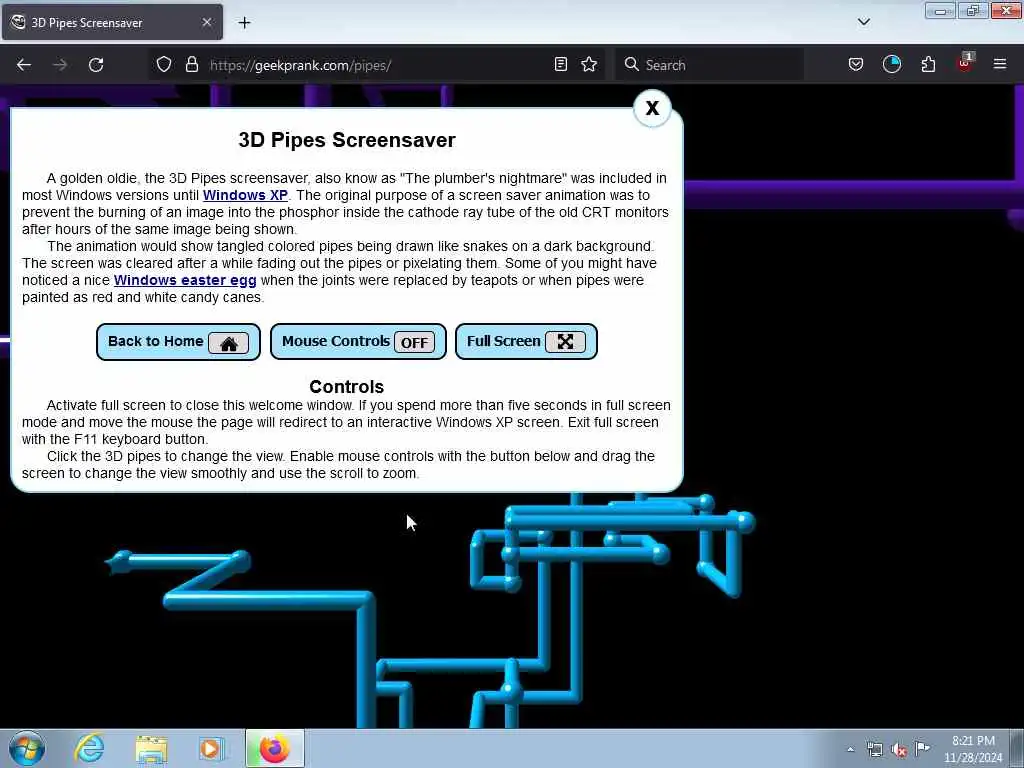Select the 3D Pipes Screensaver tab
The width and height of the screenshot is (1024, 768).
112,23
